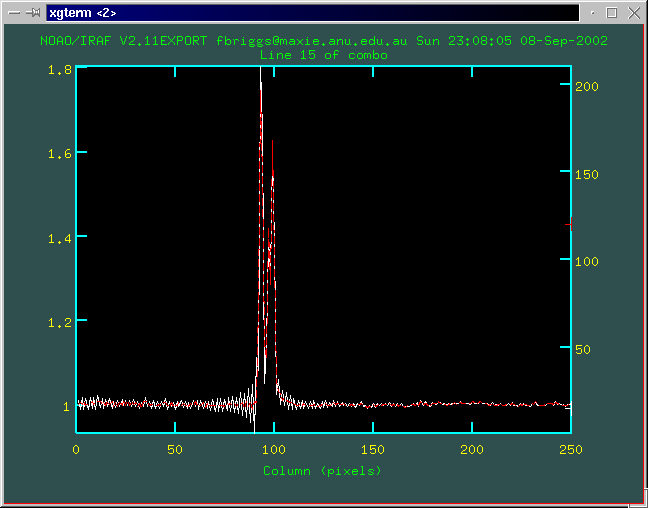
Task: Click the 'Line 15 of combo' title
Action: point(324,55)
